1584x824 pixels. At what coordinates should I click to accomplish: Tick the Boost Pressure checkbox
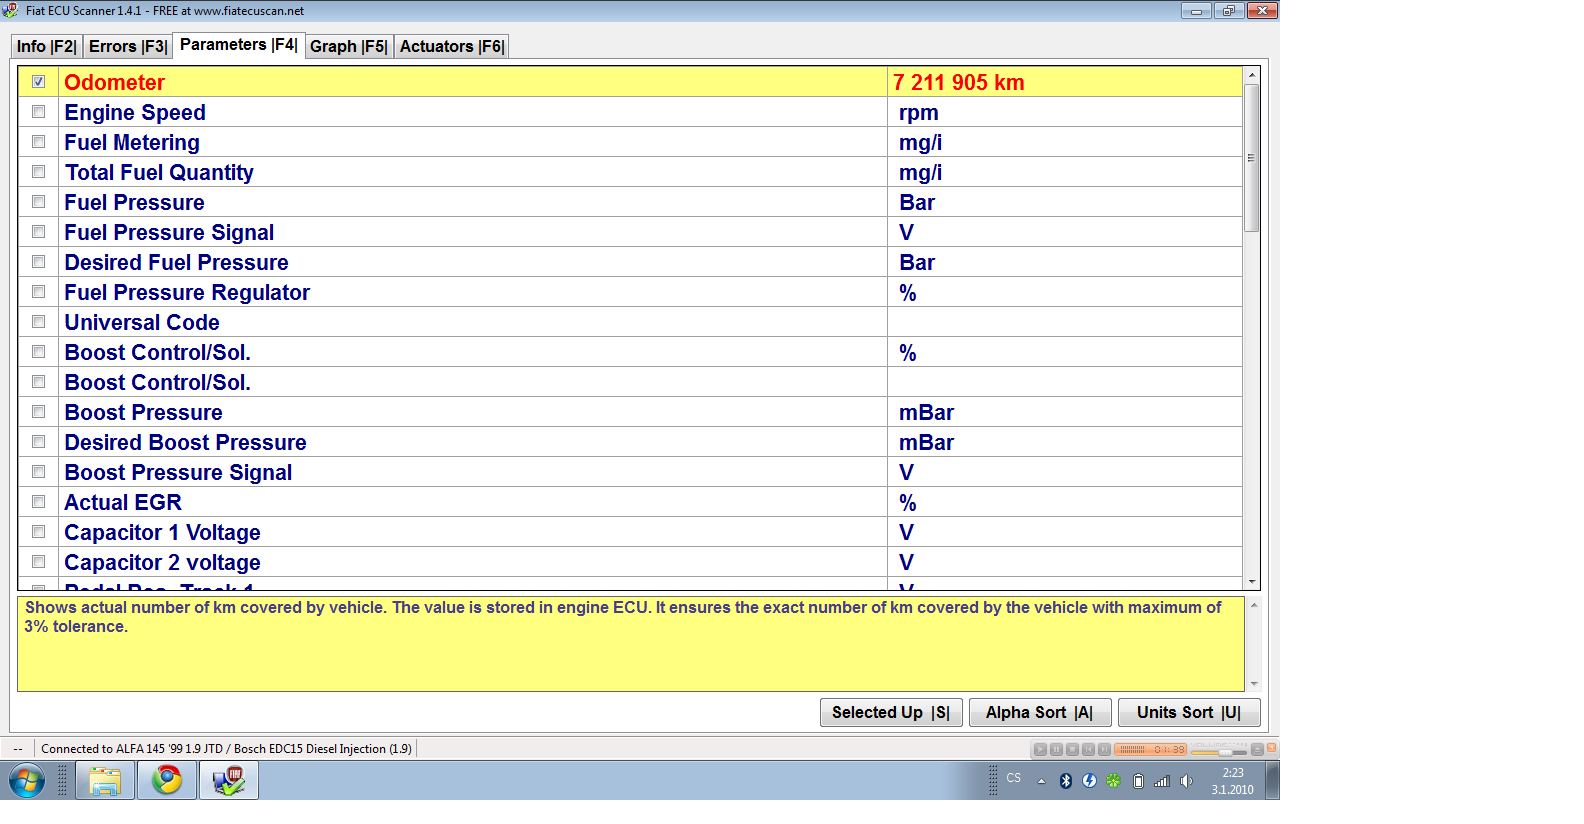tap(39, 412)
